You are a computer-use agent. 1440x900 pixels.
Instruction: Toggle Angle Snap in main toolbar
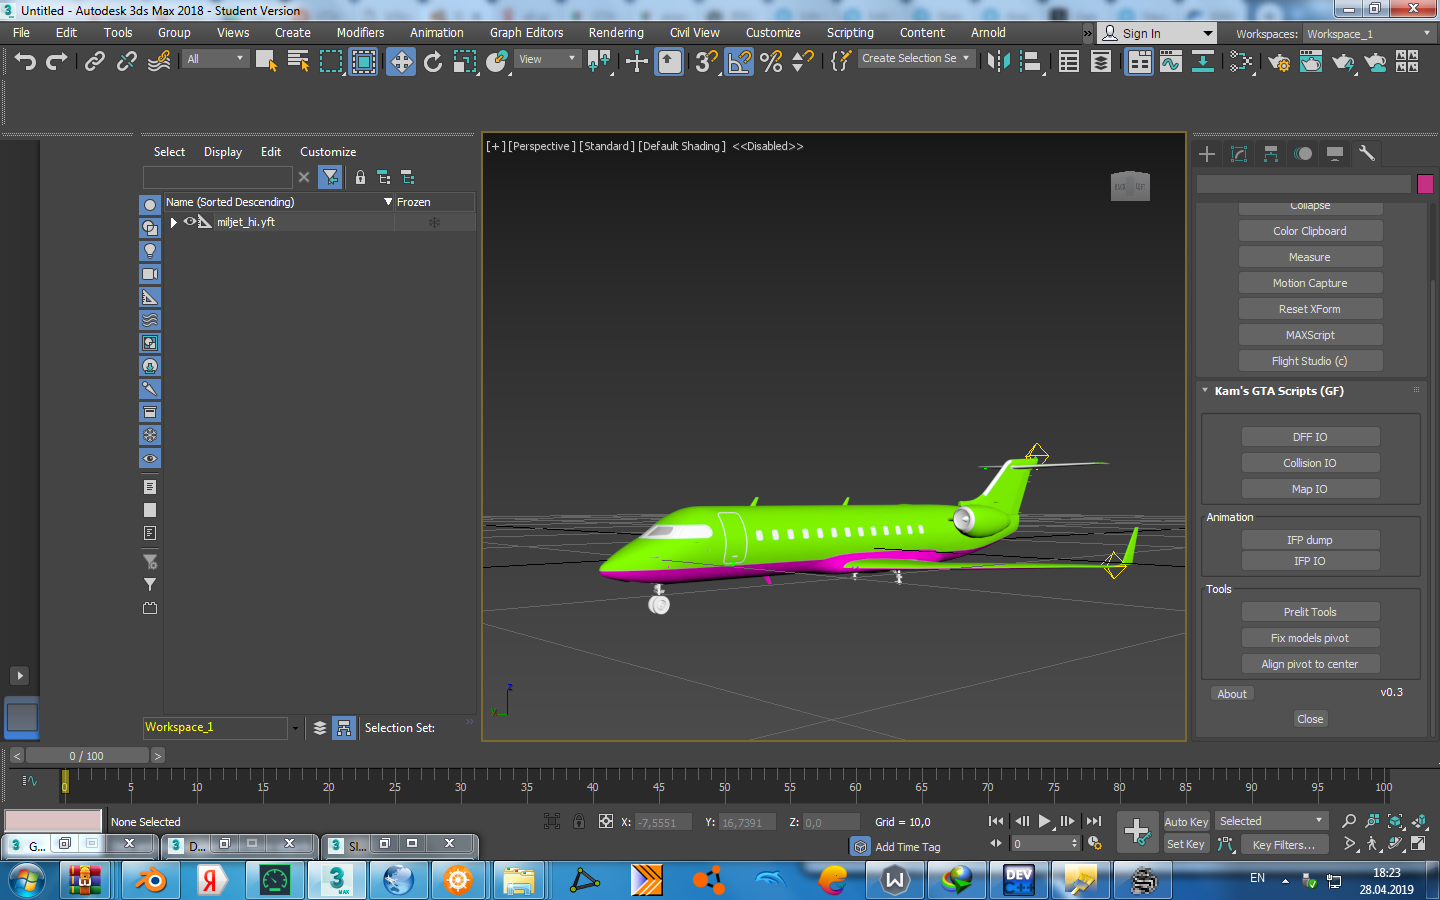point(739,62)
